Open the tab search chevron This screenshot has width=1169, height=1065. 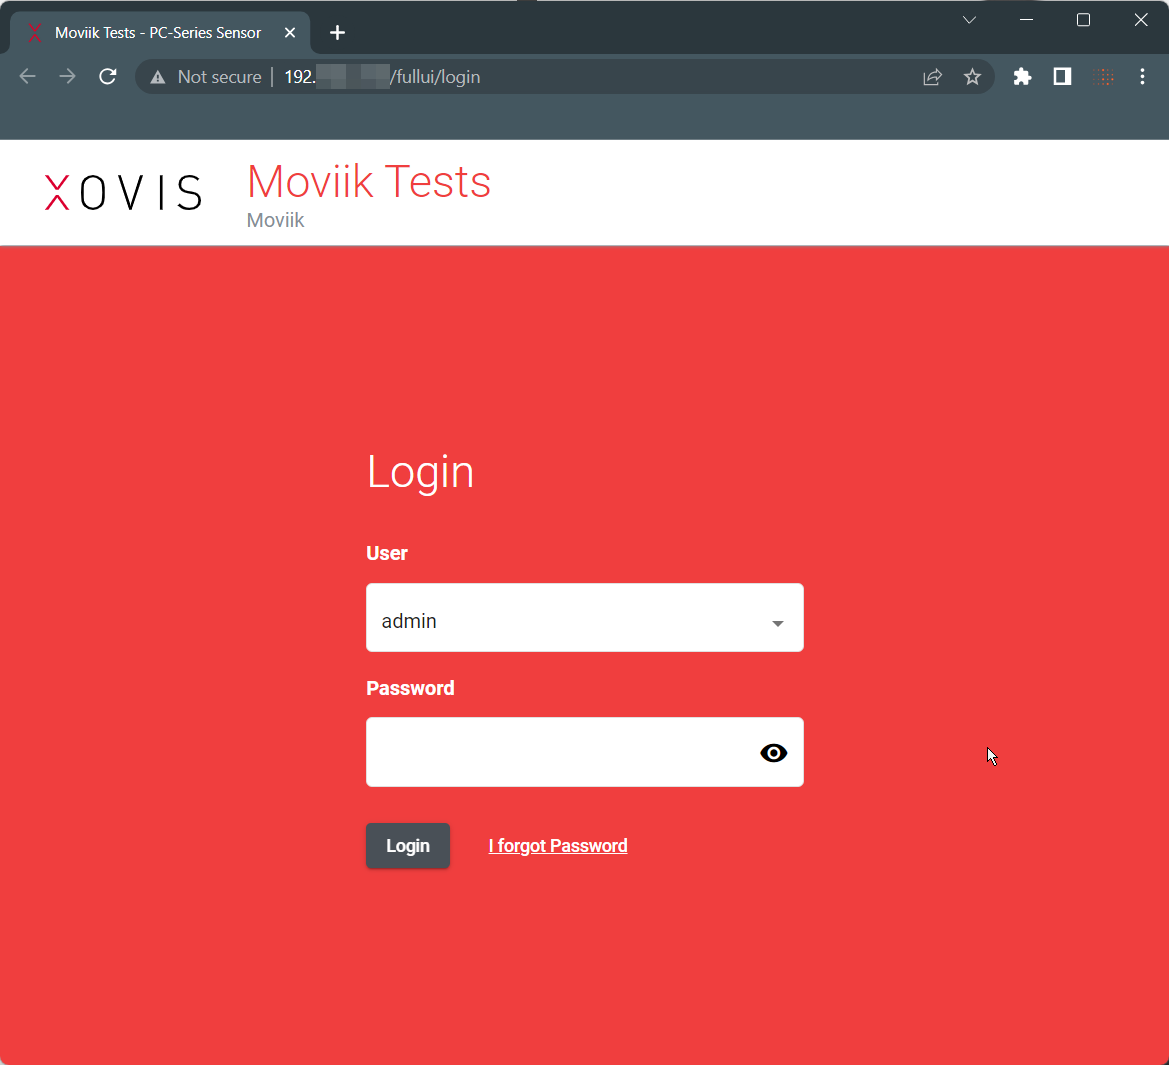969,20
